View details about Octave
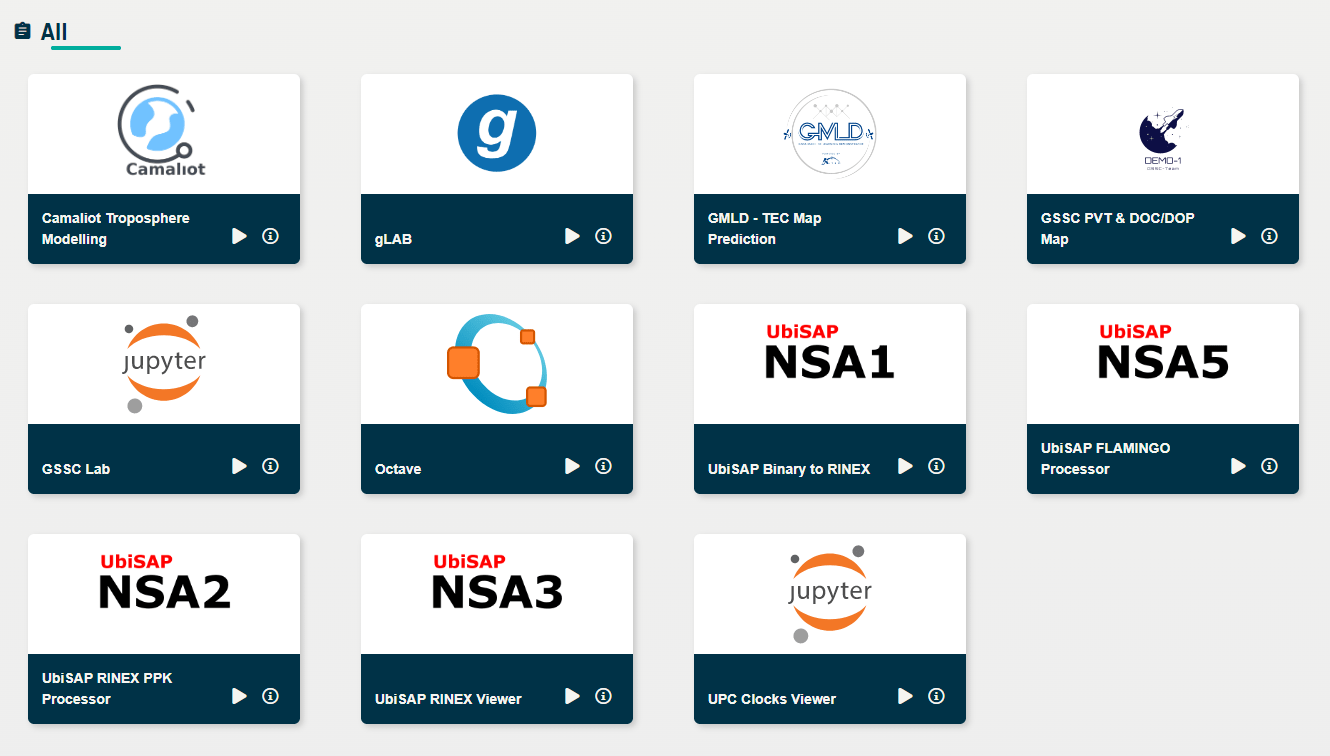The height and width of the screenshot is (756, 1330). click(x=603, y=466)
